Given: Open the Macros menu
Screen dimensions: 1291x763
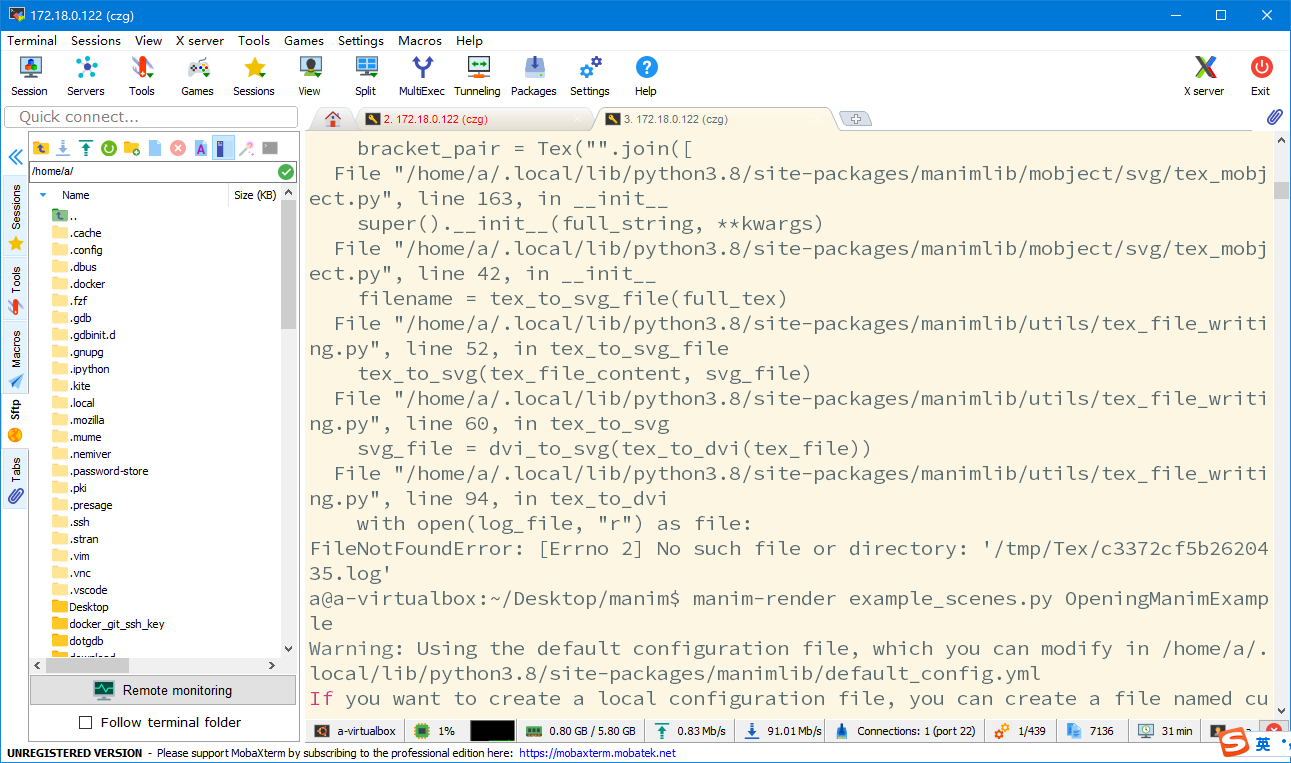Looking at the screenshot, I should coord(419,41).
